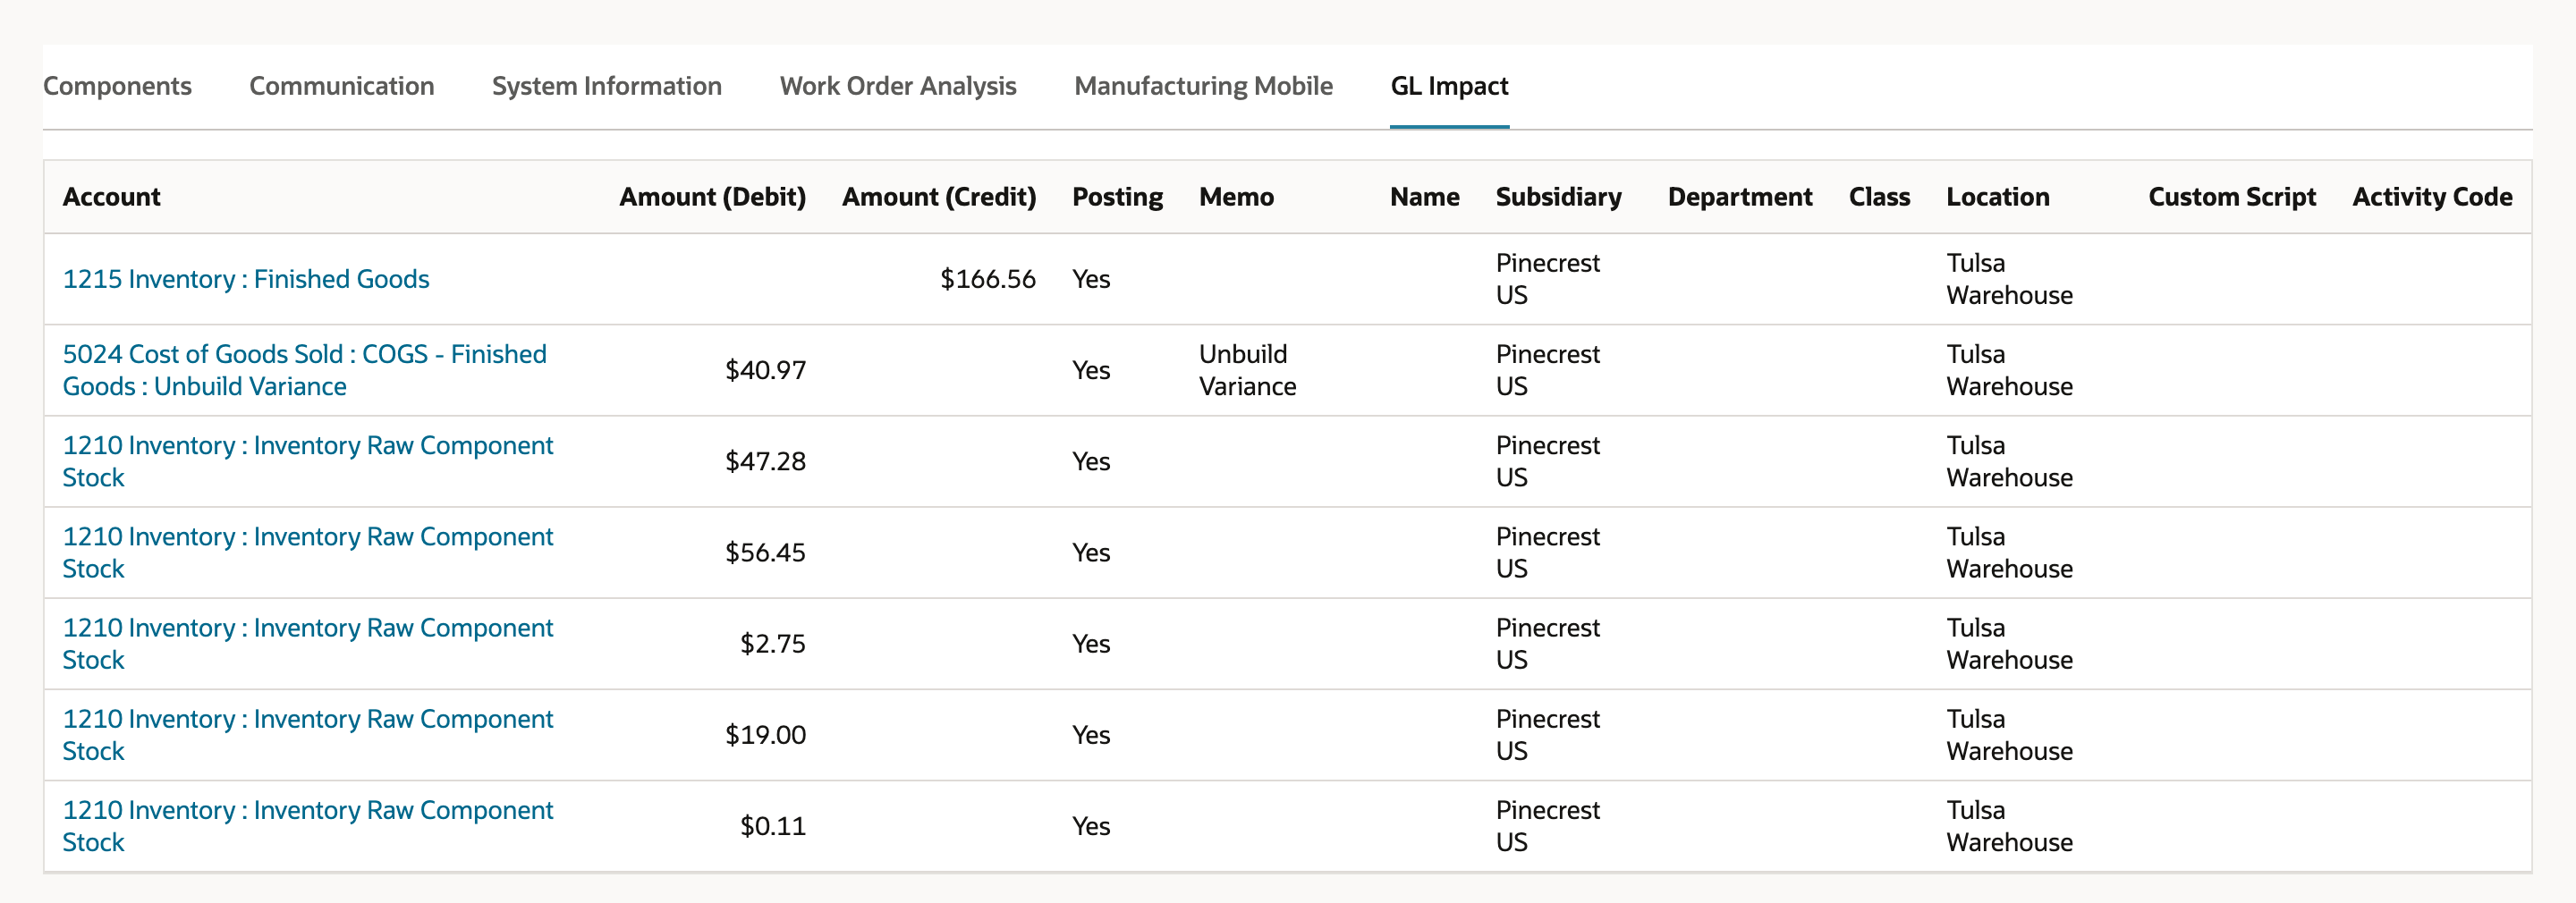Select the GL Impact tab
The height and width of the screenshot is (903, 2576).
click(x=1449, y=86)
